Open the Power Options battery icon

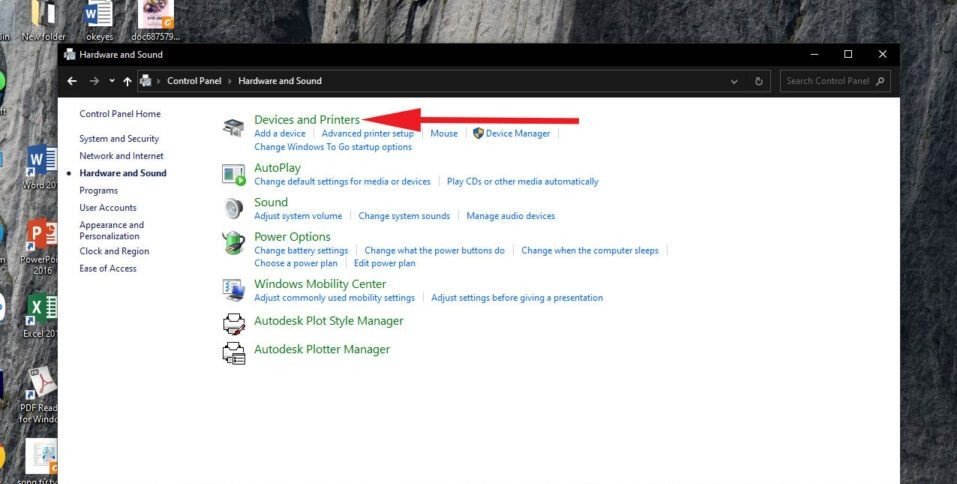click(x=233, y=243)
